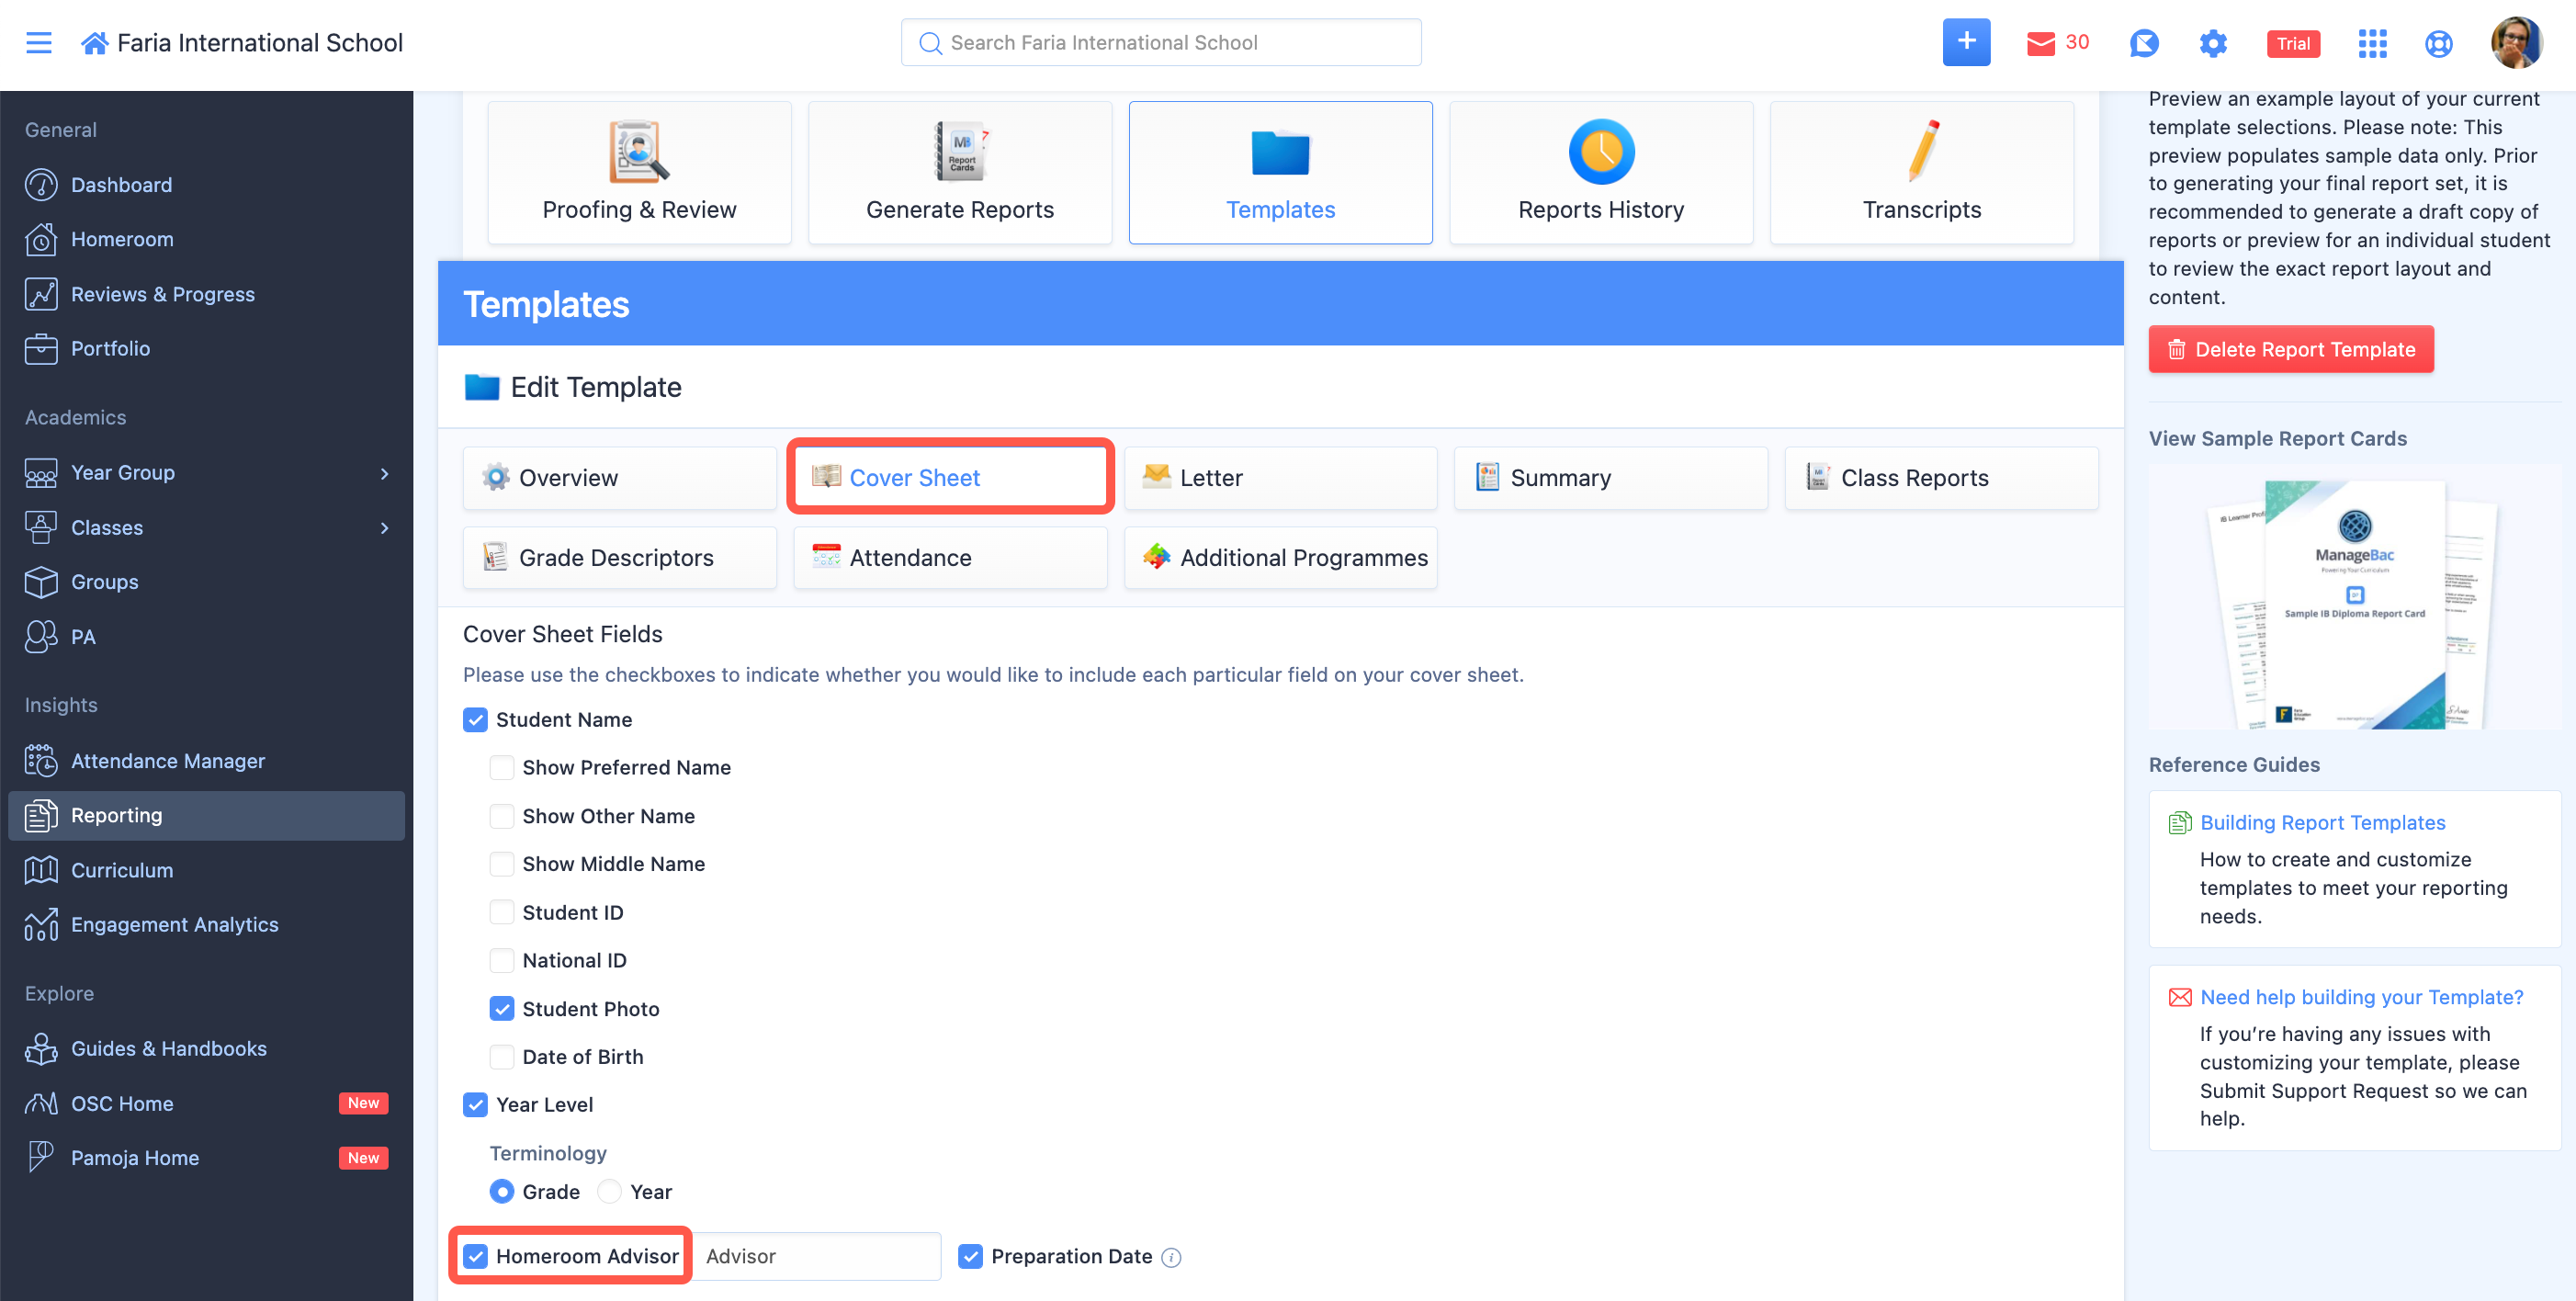Click the Advisor text input field

[x=816, y=1256]
